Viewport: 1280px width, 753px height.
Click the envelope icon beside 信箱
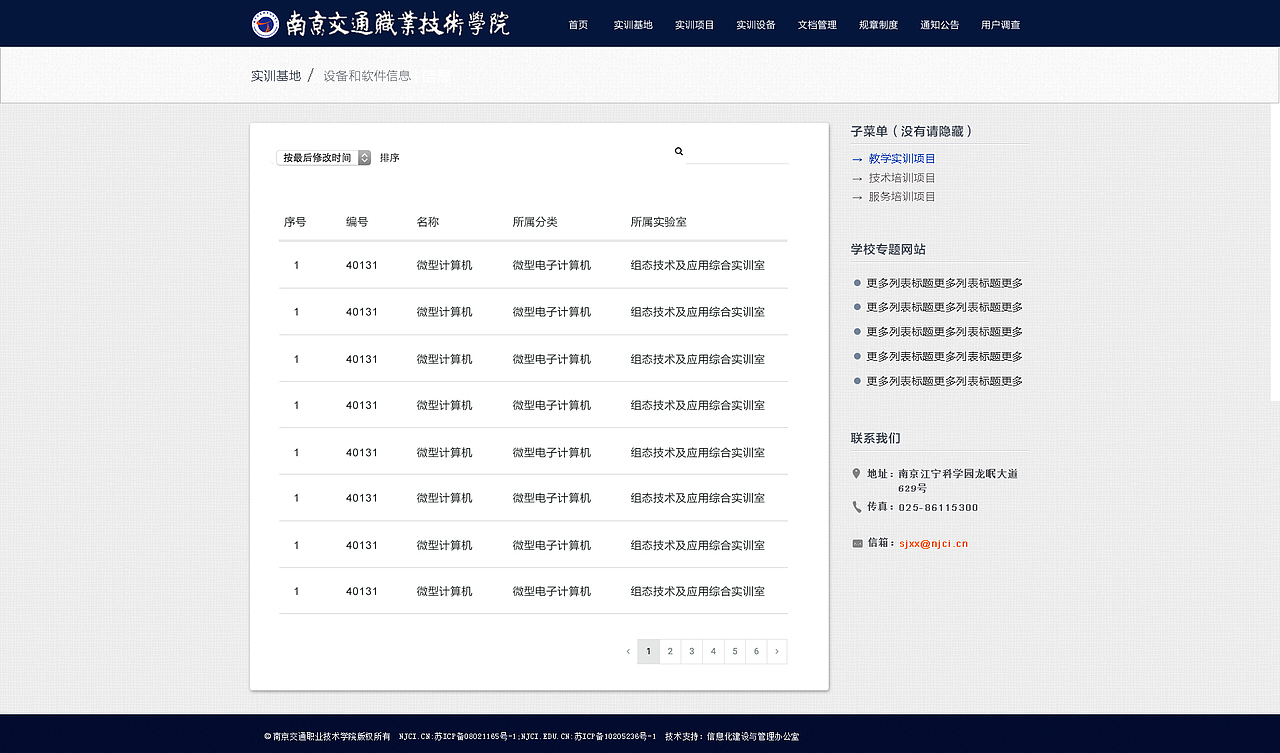[857, 544]
